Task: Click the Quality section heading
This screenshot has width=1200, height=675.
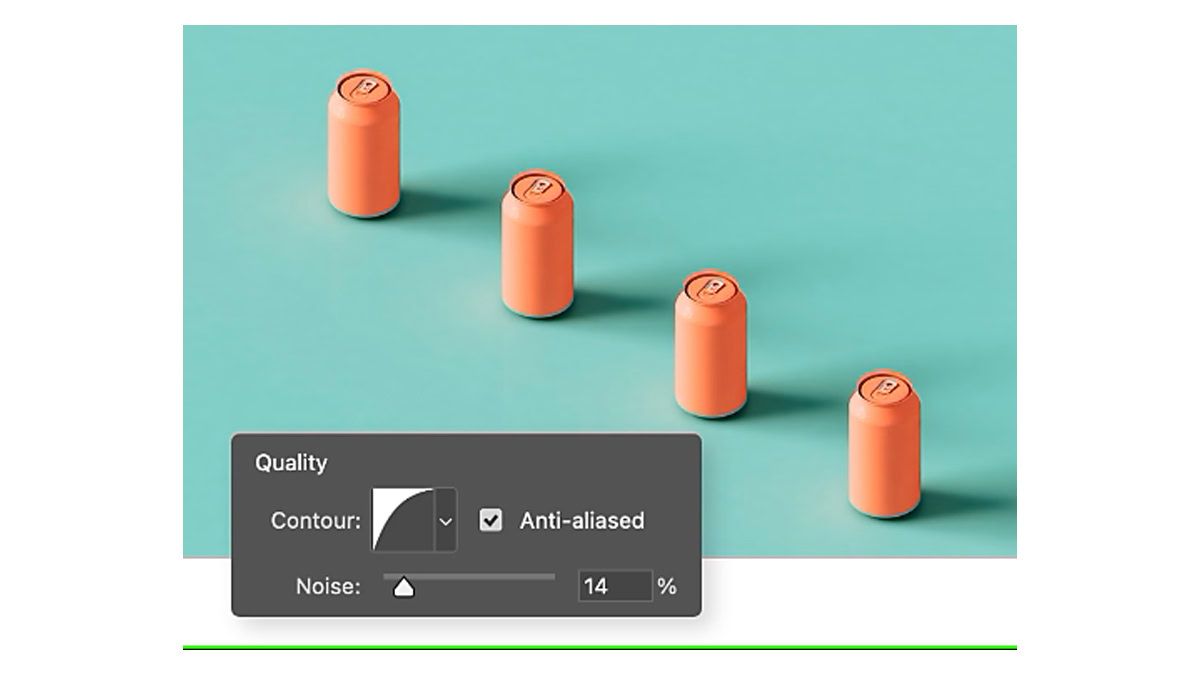Action: [291, 463]
